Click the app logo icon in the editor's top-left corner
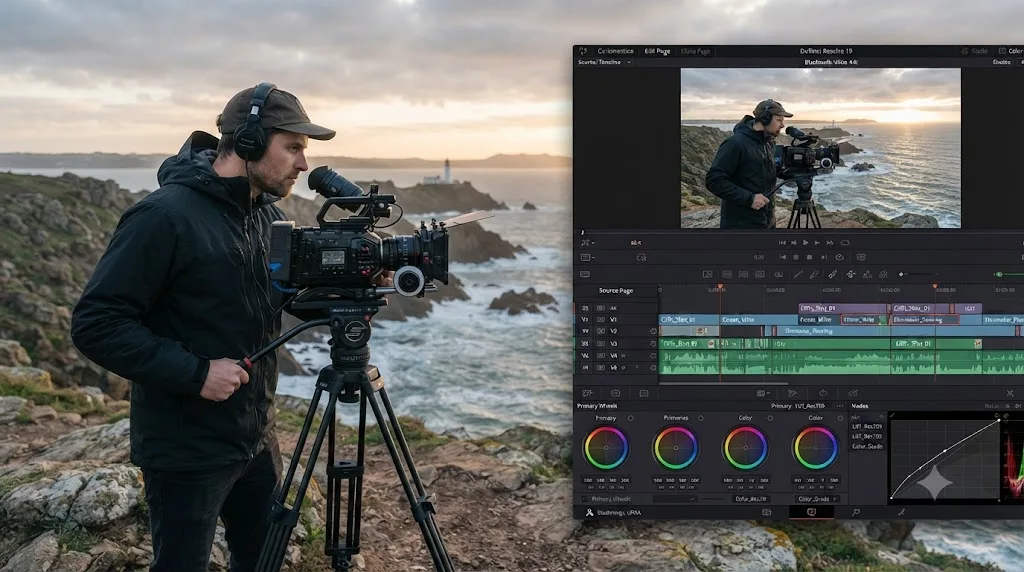The width and height of the screenshot is (1024, 572). pyautogui.click(x=583, y=51)
